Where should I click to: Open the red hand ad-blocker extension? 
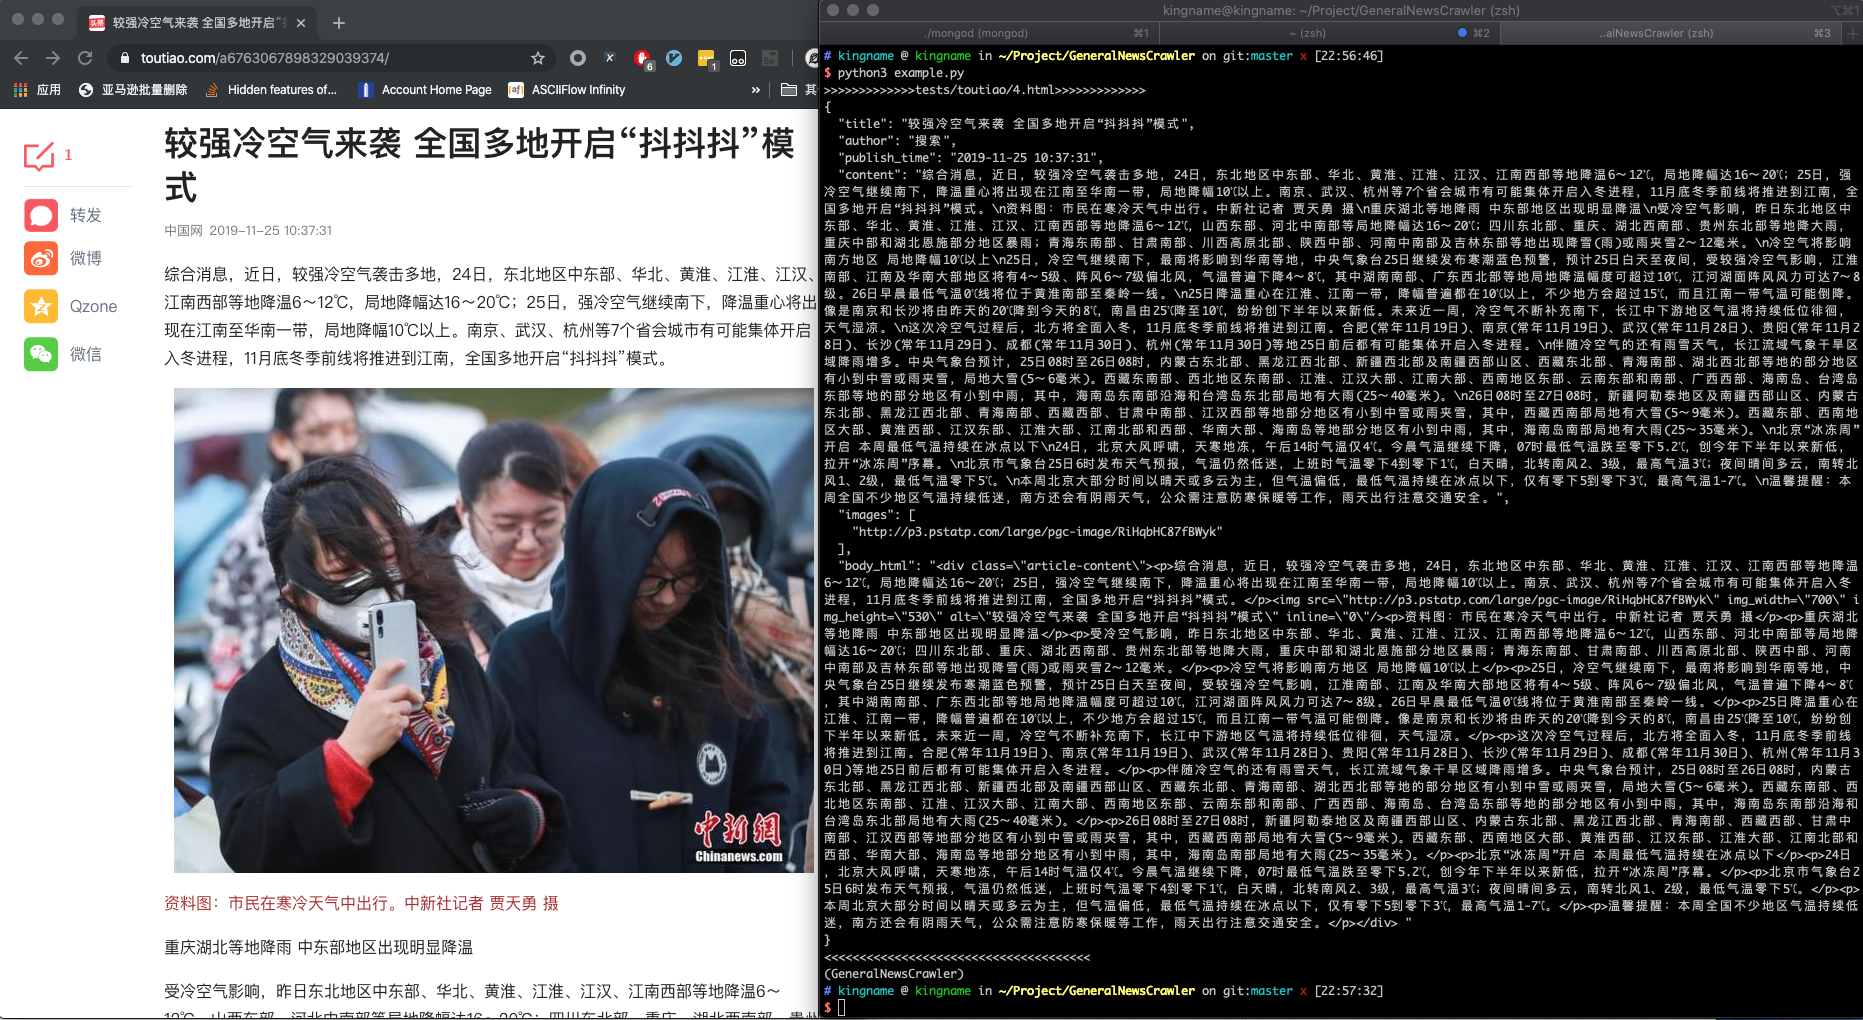642,59
